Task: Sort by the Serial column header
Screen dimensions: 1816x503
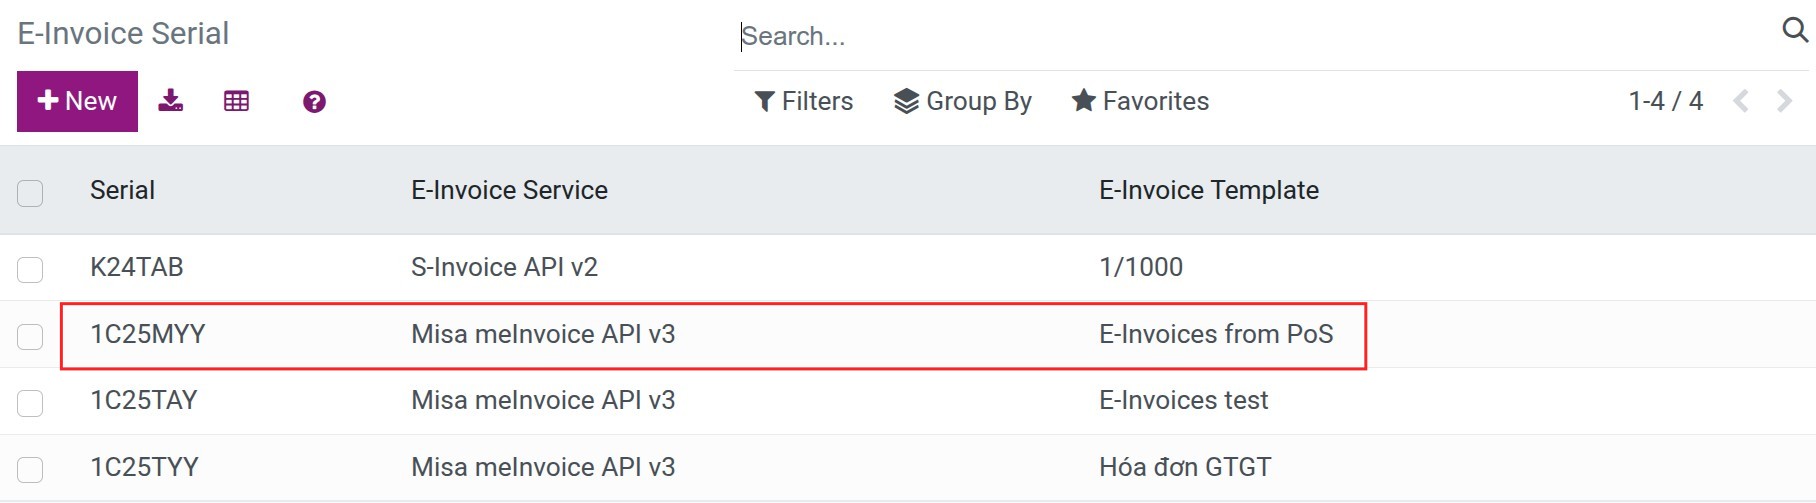Action: coord(122,190)
